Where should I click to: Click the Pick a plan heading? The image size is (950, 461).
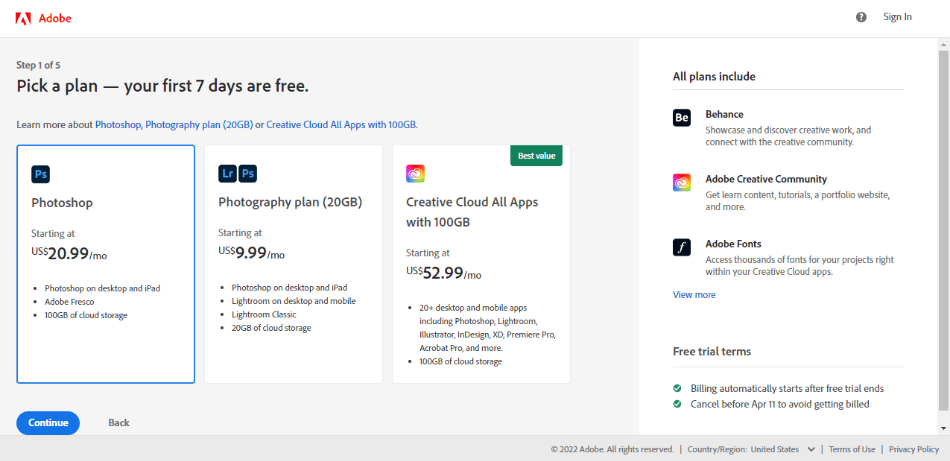[x=162, y=85]
